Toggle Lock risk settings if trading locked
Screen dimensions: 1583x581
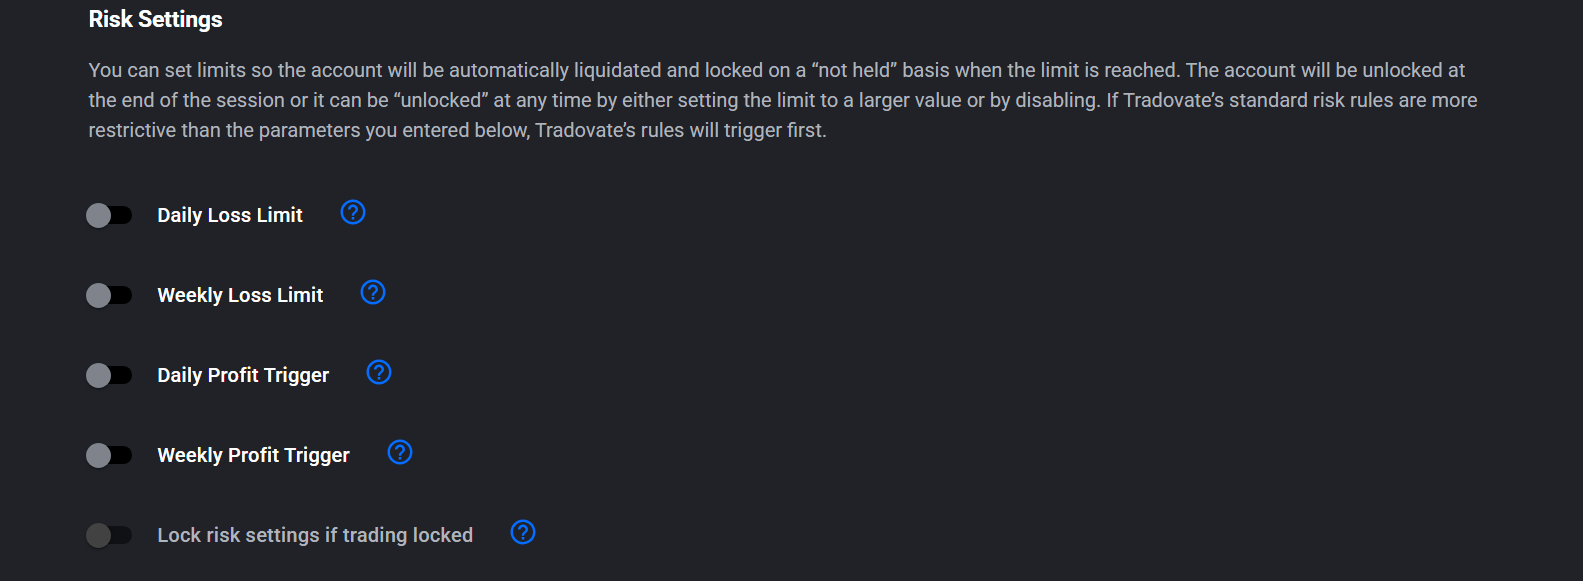[110, 534]
